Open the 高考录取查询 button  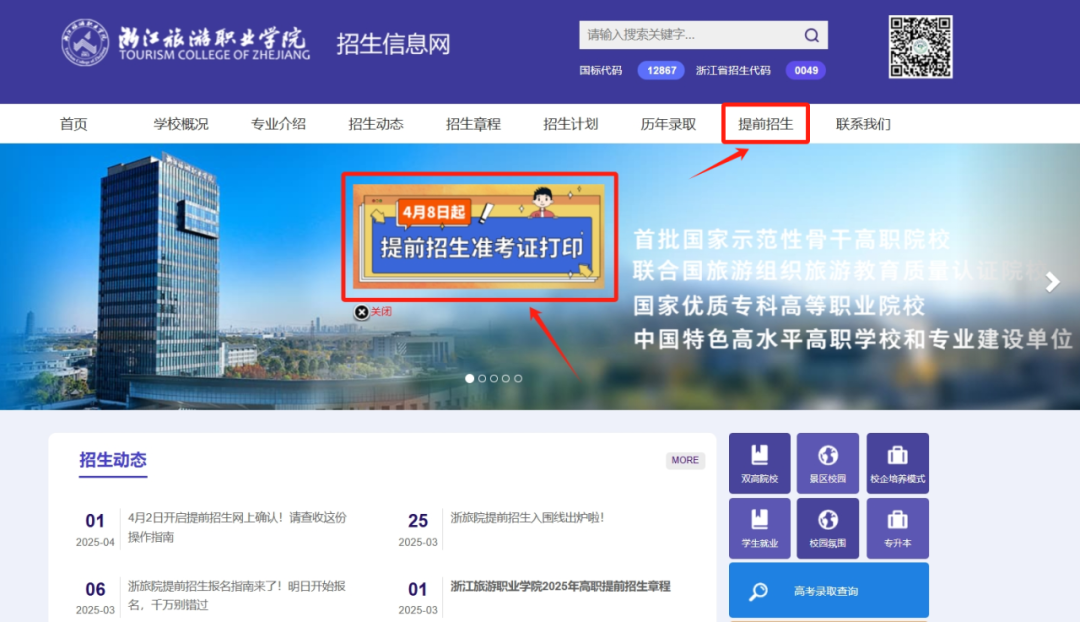[x=828, y=591]
